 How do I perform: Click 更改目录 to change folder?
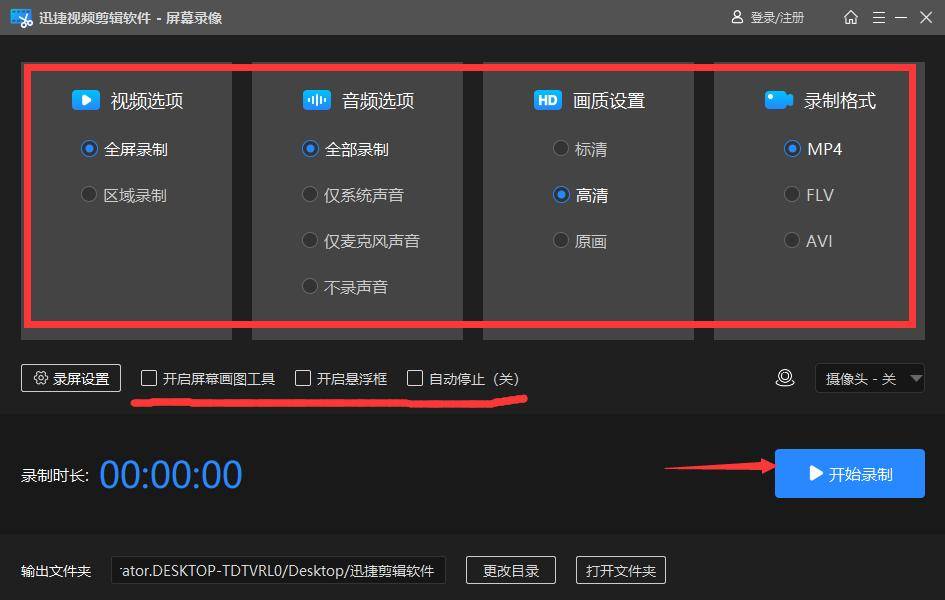tap(510, 570)
